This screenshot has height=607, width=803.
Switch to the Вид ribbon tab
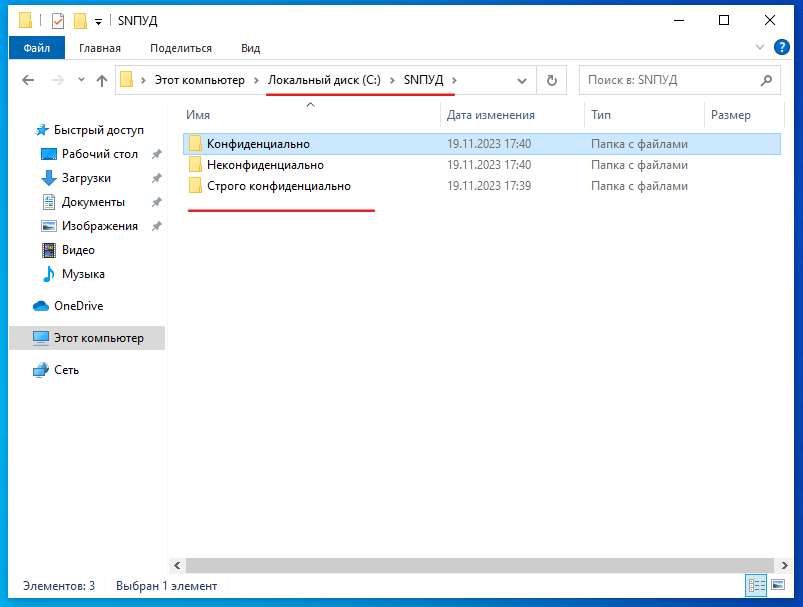coord(250,48)
